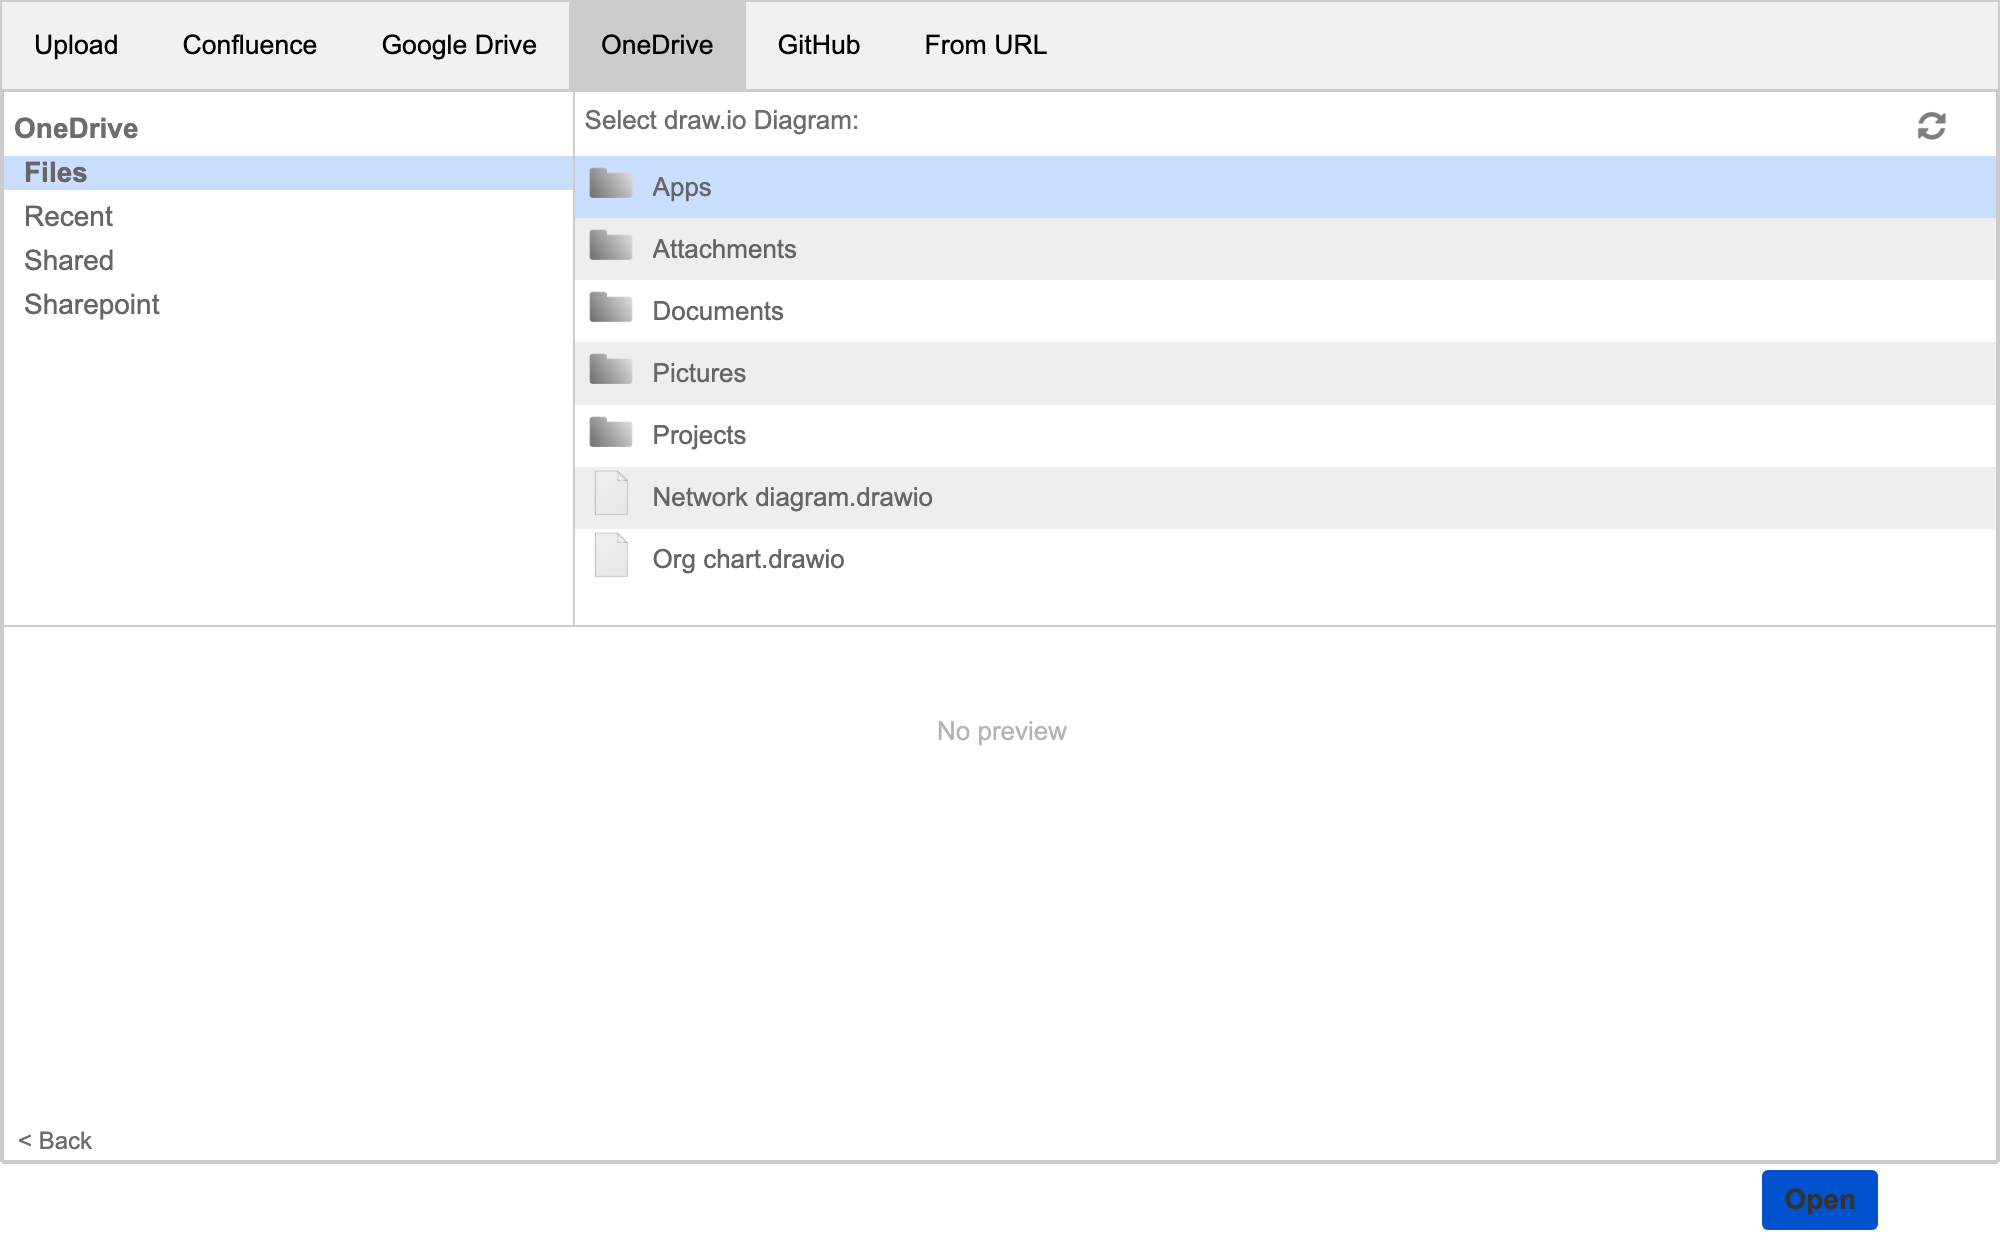Select the Pictures folder name
The height and width of the screenshot is (1240, 2000).
coord(699,373)
